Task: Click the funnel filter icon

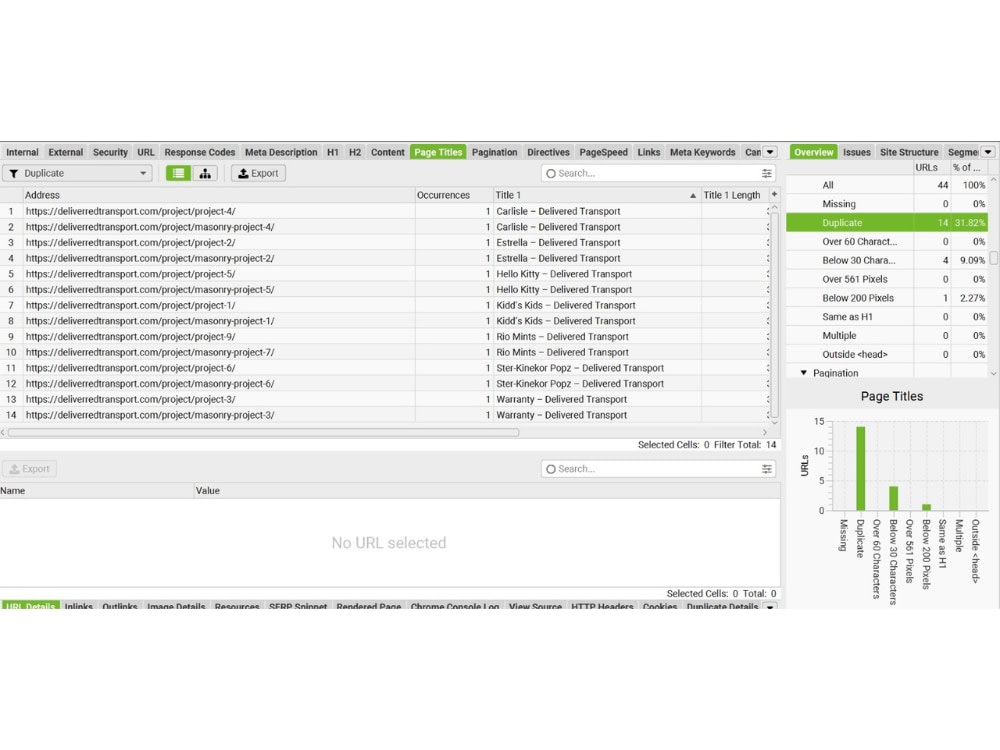Action: point(13,173)
